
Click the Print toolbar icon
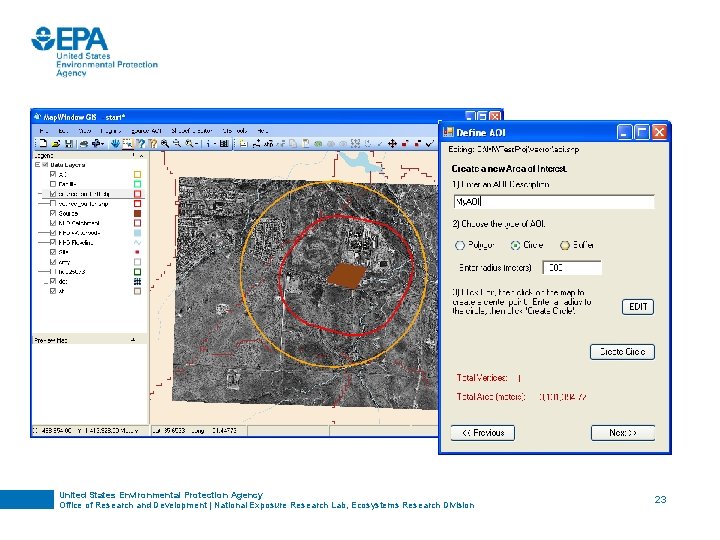point(84,144)
